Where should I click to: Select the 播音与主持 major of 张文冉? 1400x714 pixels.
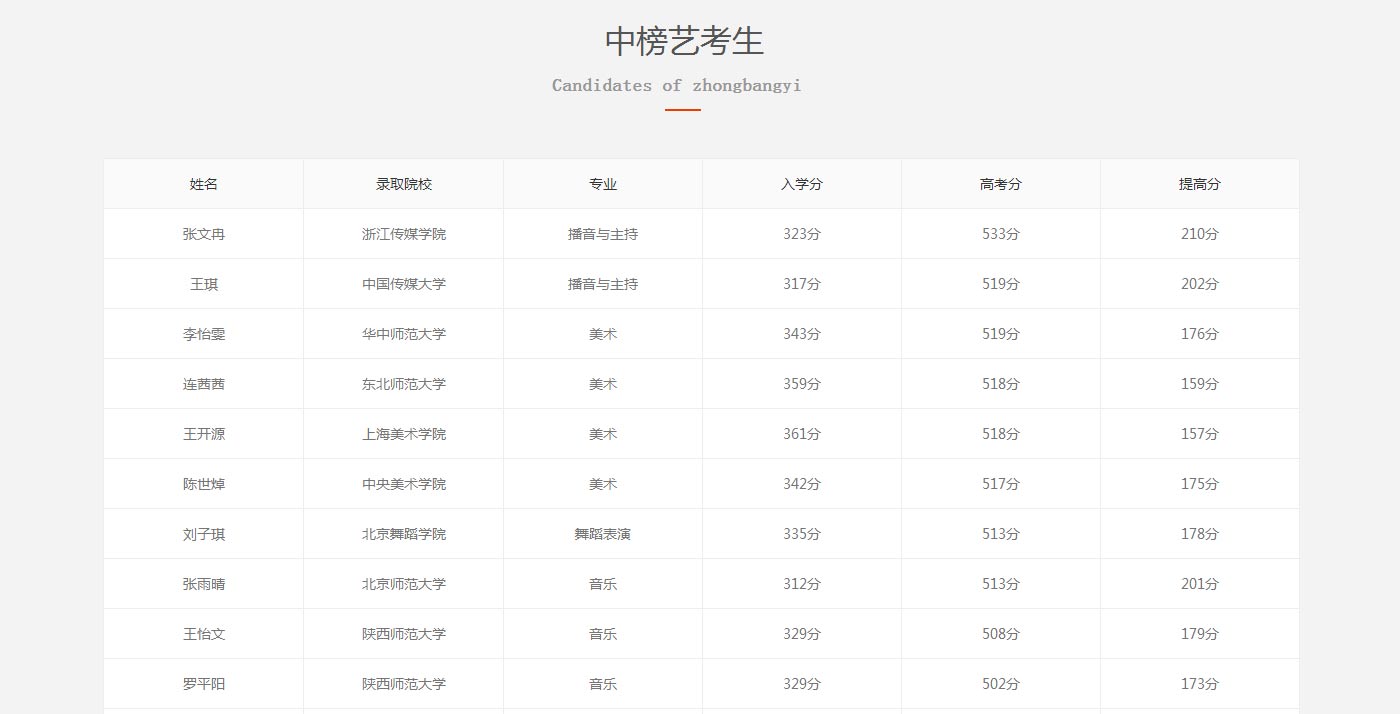point(603,233)
